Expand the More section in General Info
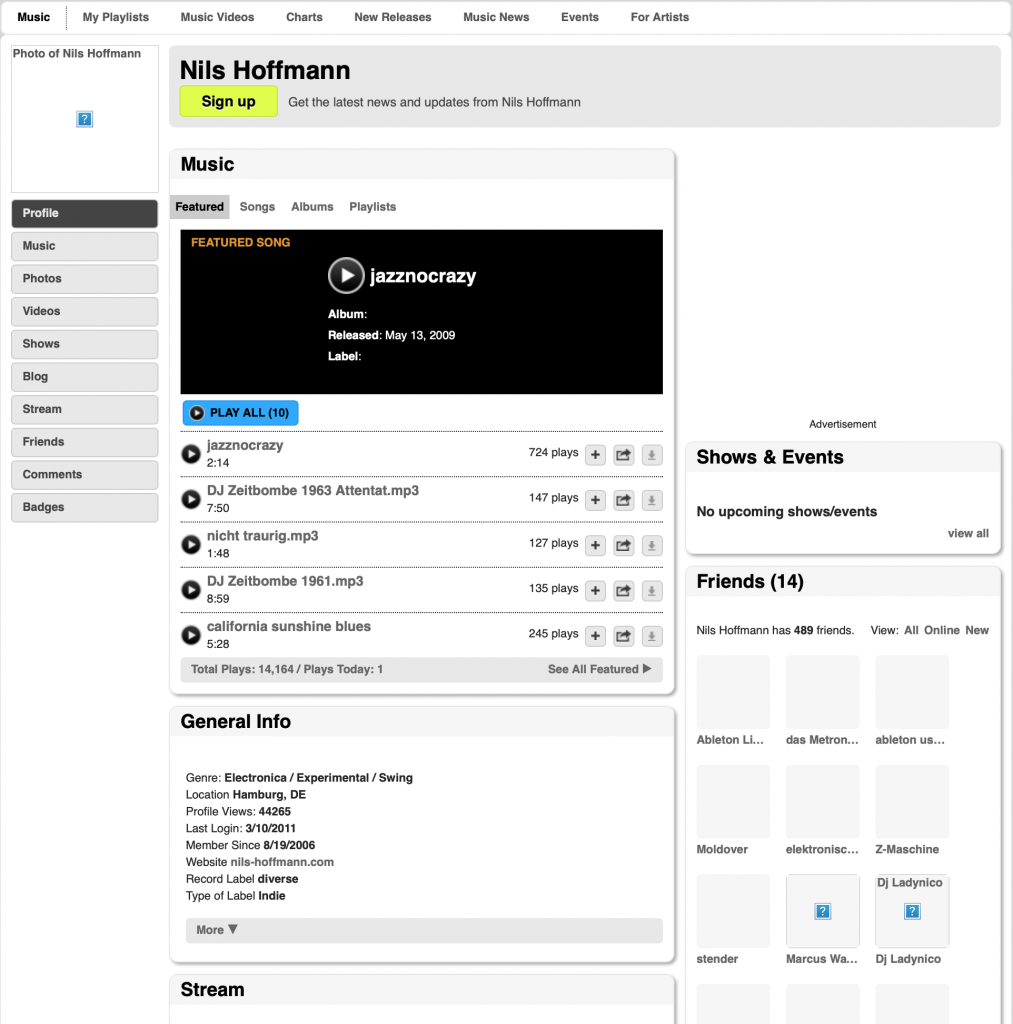The image size is (1013, 1024). tap(215, 930)
